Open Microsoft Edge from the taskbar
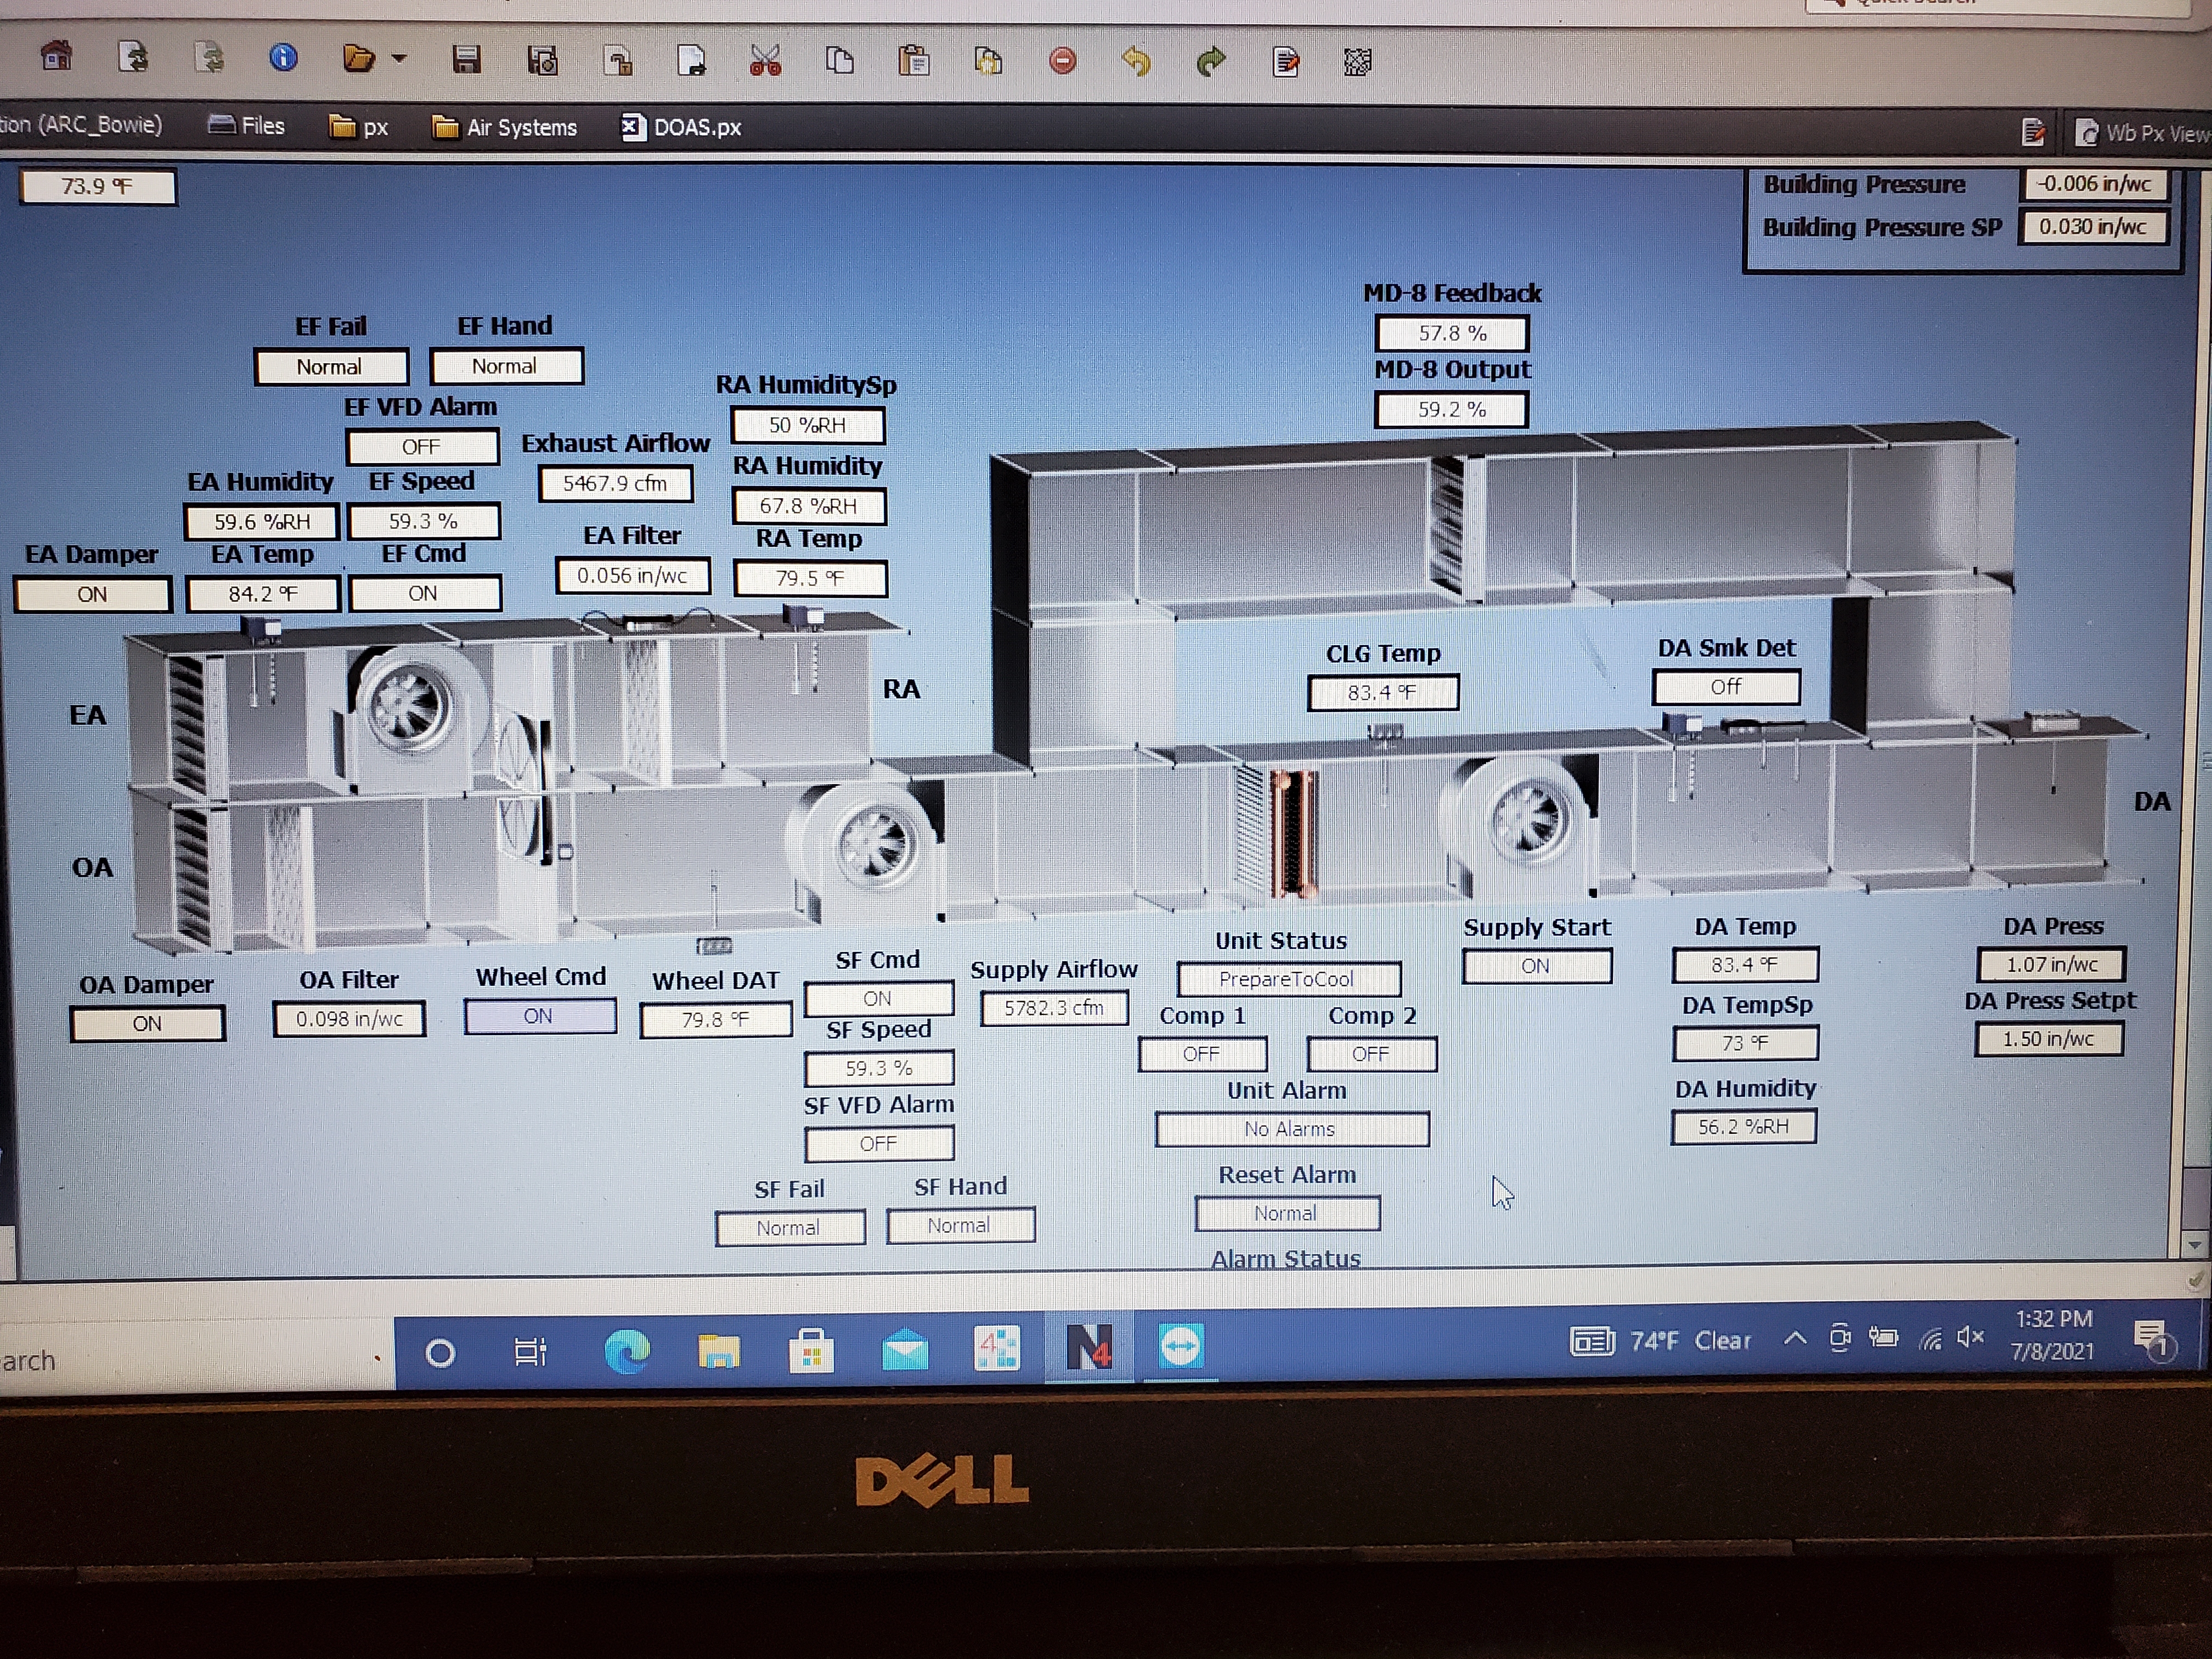This screenshot has width=2212, height=1659. point(627,1351)
